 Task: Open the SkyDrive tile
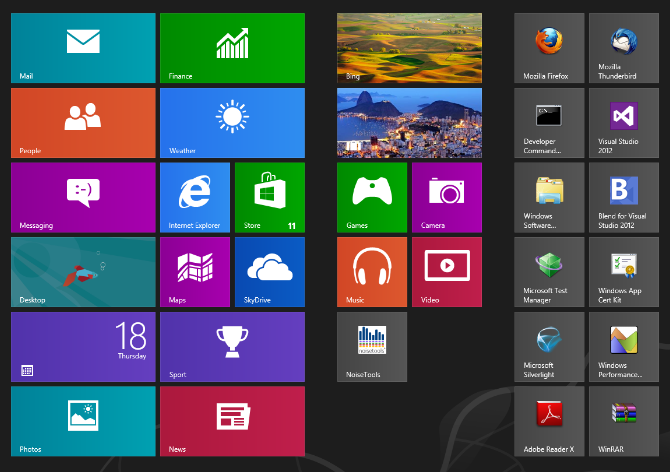[x=270, y=272]
